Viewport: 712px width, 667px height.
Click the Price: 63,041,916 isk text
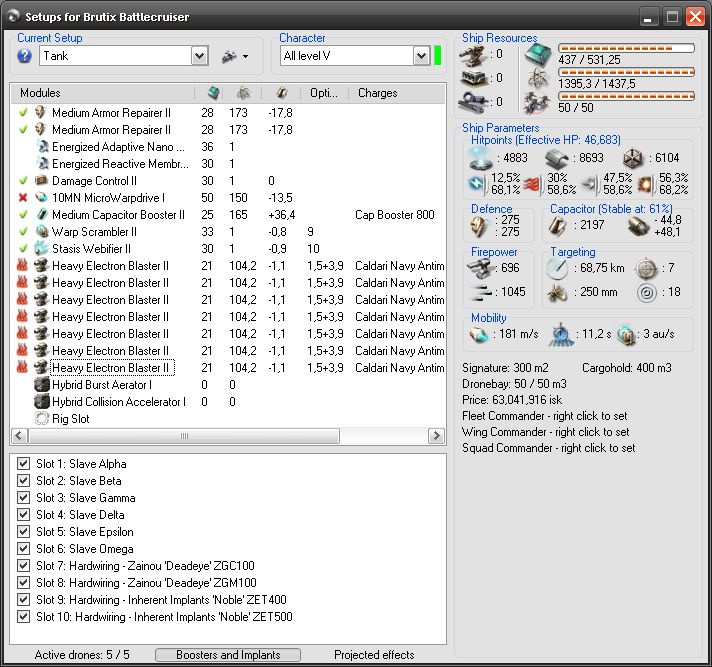[x=512, y=400]
